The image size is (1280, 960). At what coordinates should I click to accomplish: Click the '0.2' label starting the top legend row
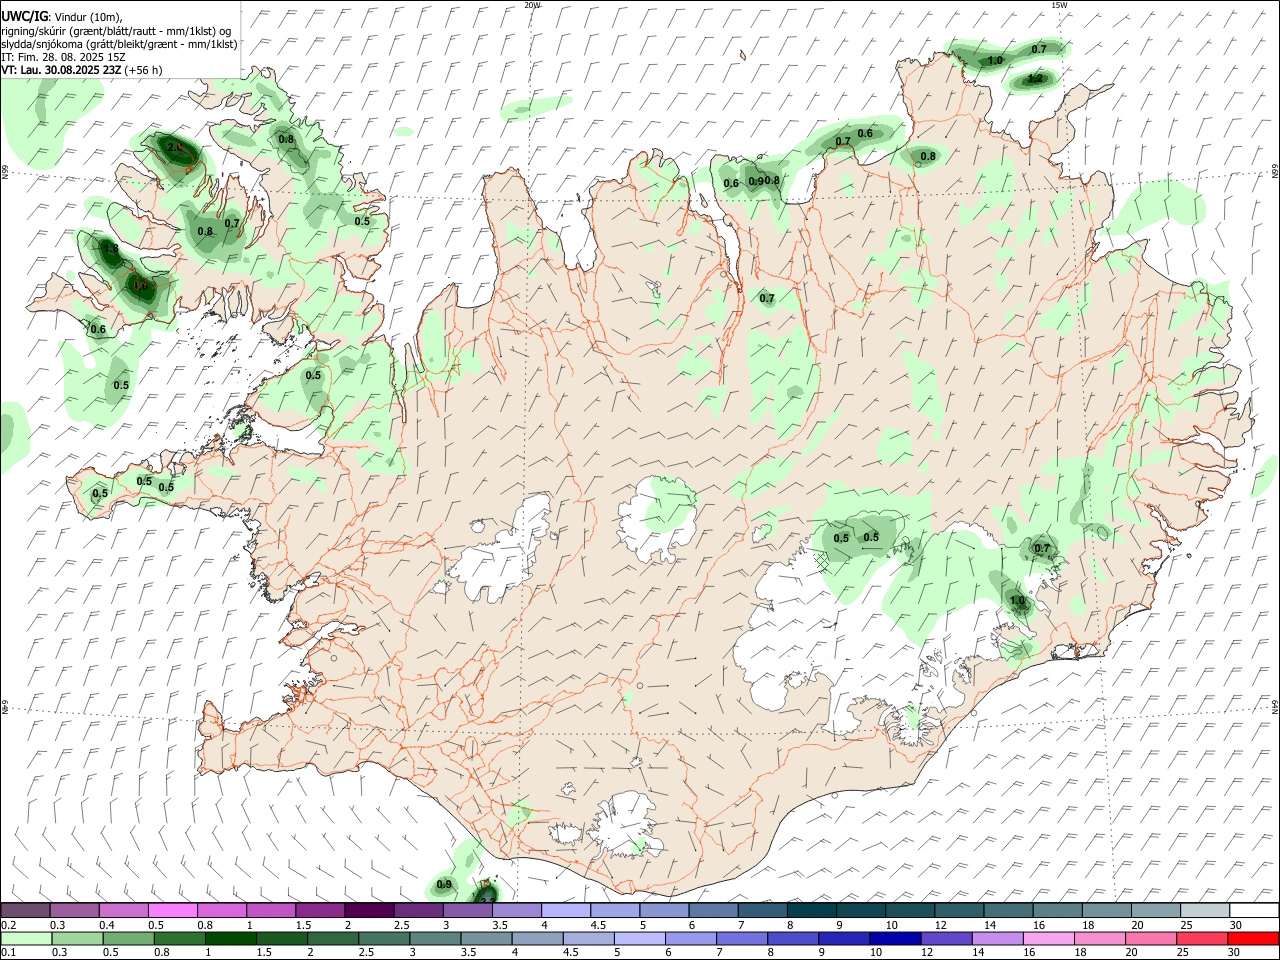point(9,925)
